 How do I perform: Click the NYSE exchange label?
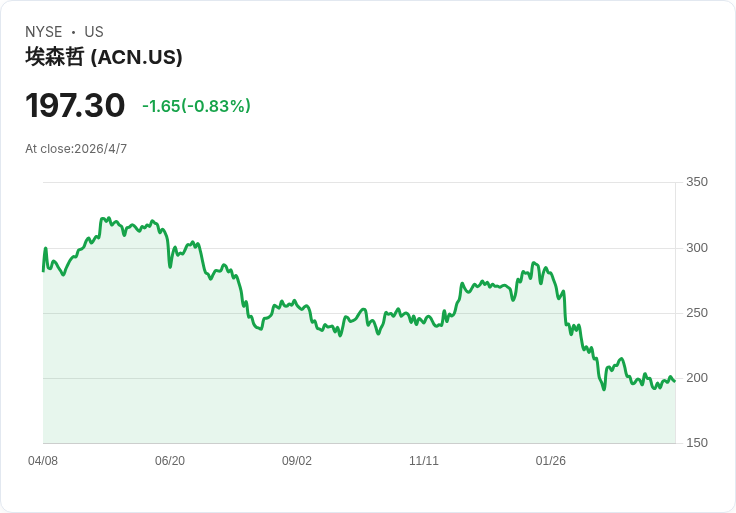click(x=43, y=32)
